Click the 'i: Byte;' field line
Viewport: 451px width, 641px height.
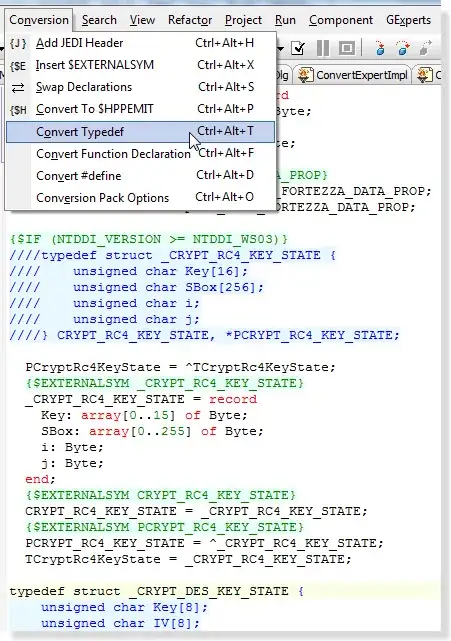coord(72,447)
